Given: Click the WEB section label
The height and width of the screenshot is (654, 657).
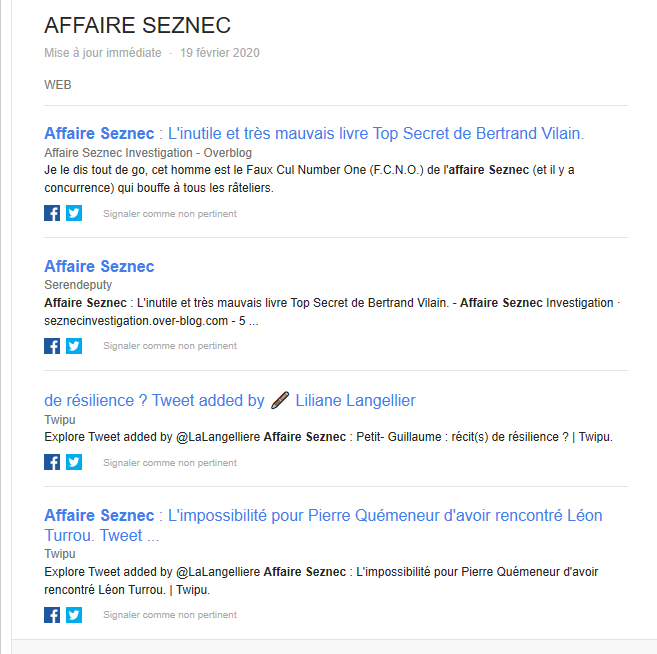Looking at the screenshot, I should tap(58, 85).
